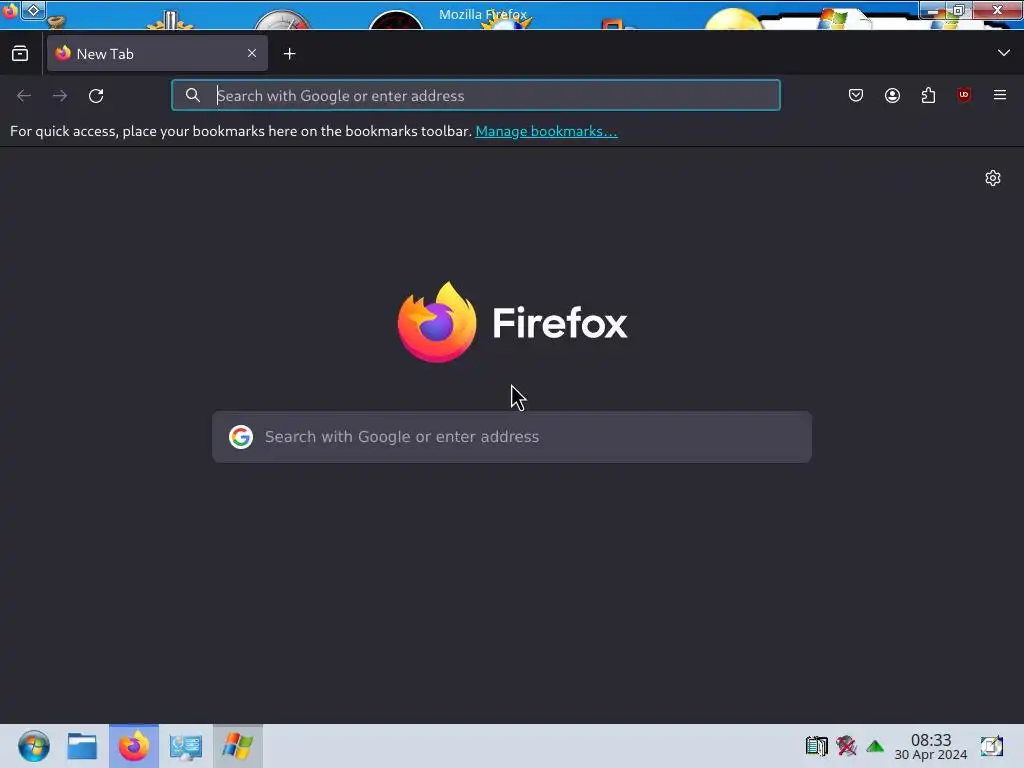Open the Firefox account menu
This screenshot has height=768, width=1024.
(892, 95)
